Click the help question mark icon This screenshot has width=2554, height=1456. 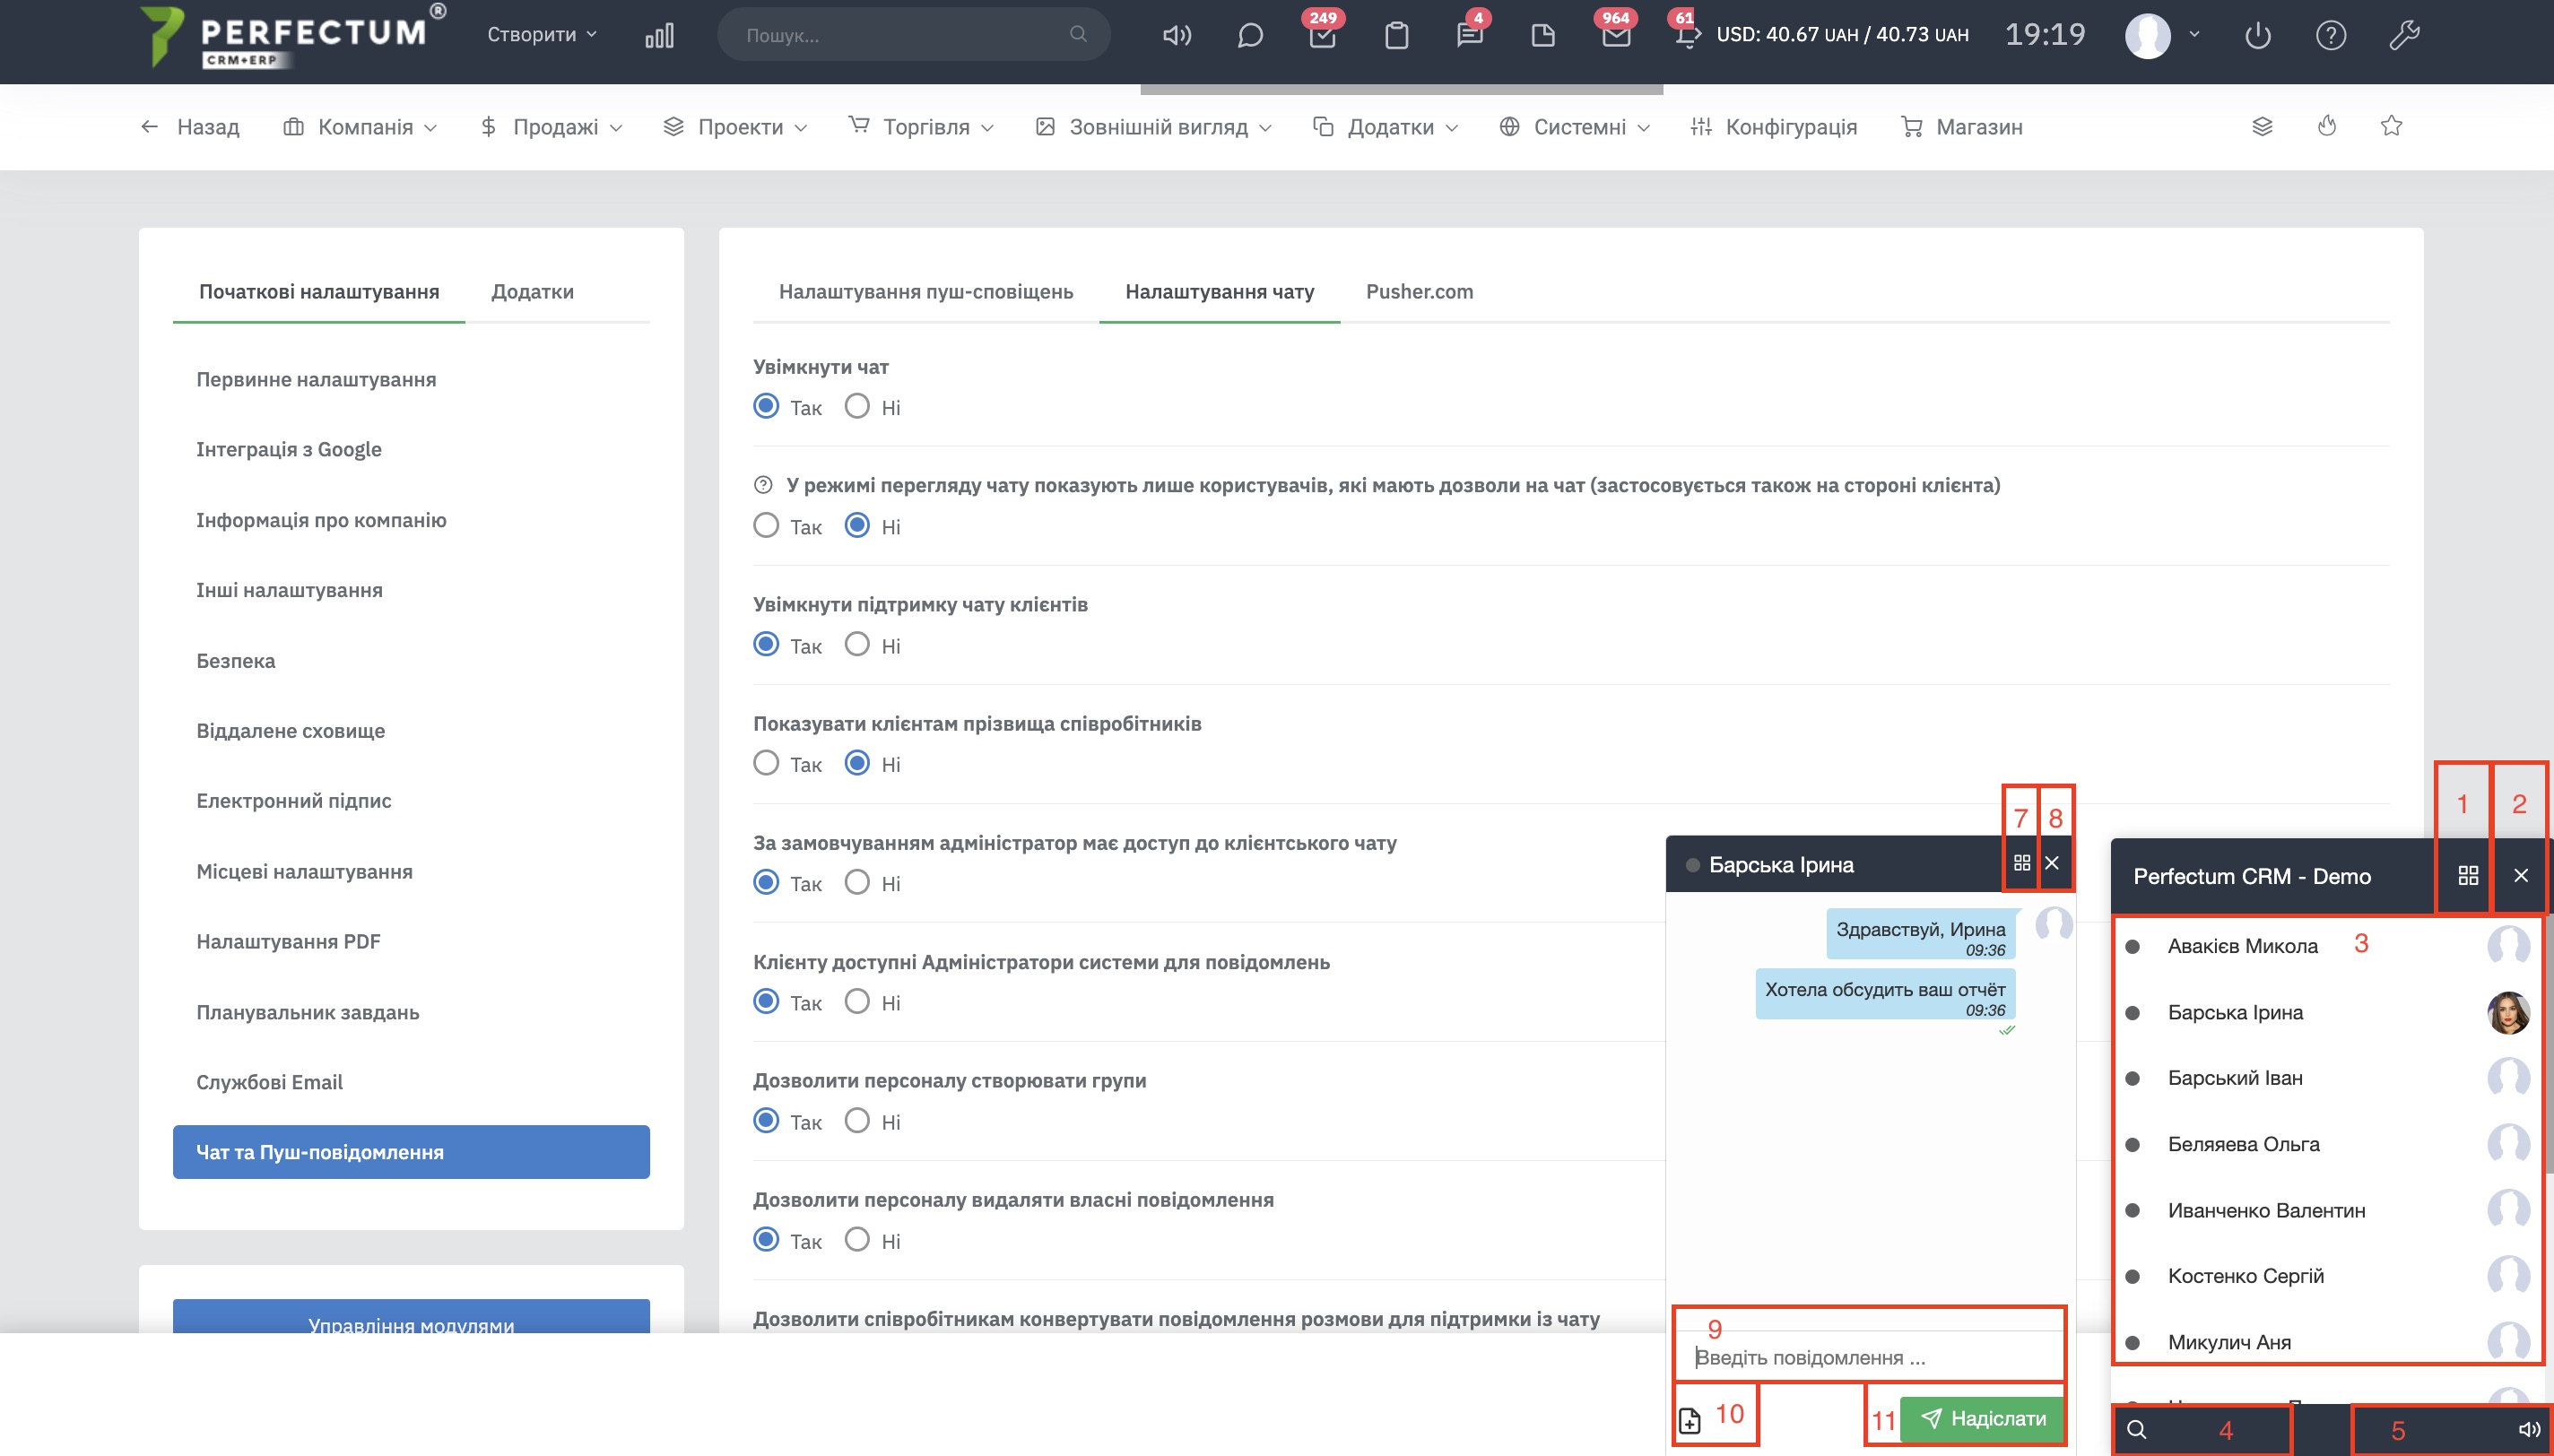point(2330,36)
